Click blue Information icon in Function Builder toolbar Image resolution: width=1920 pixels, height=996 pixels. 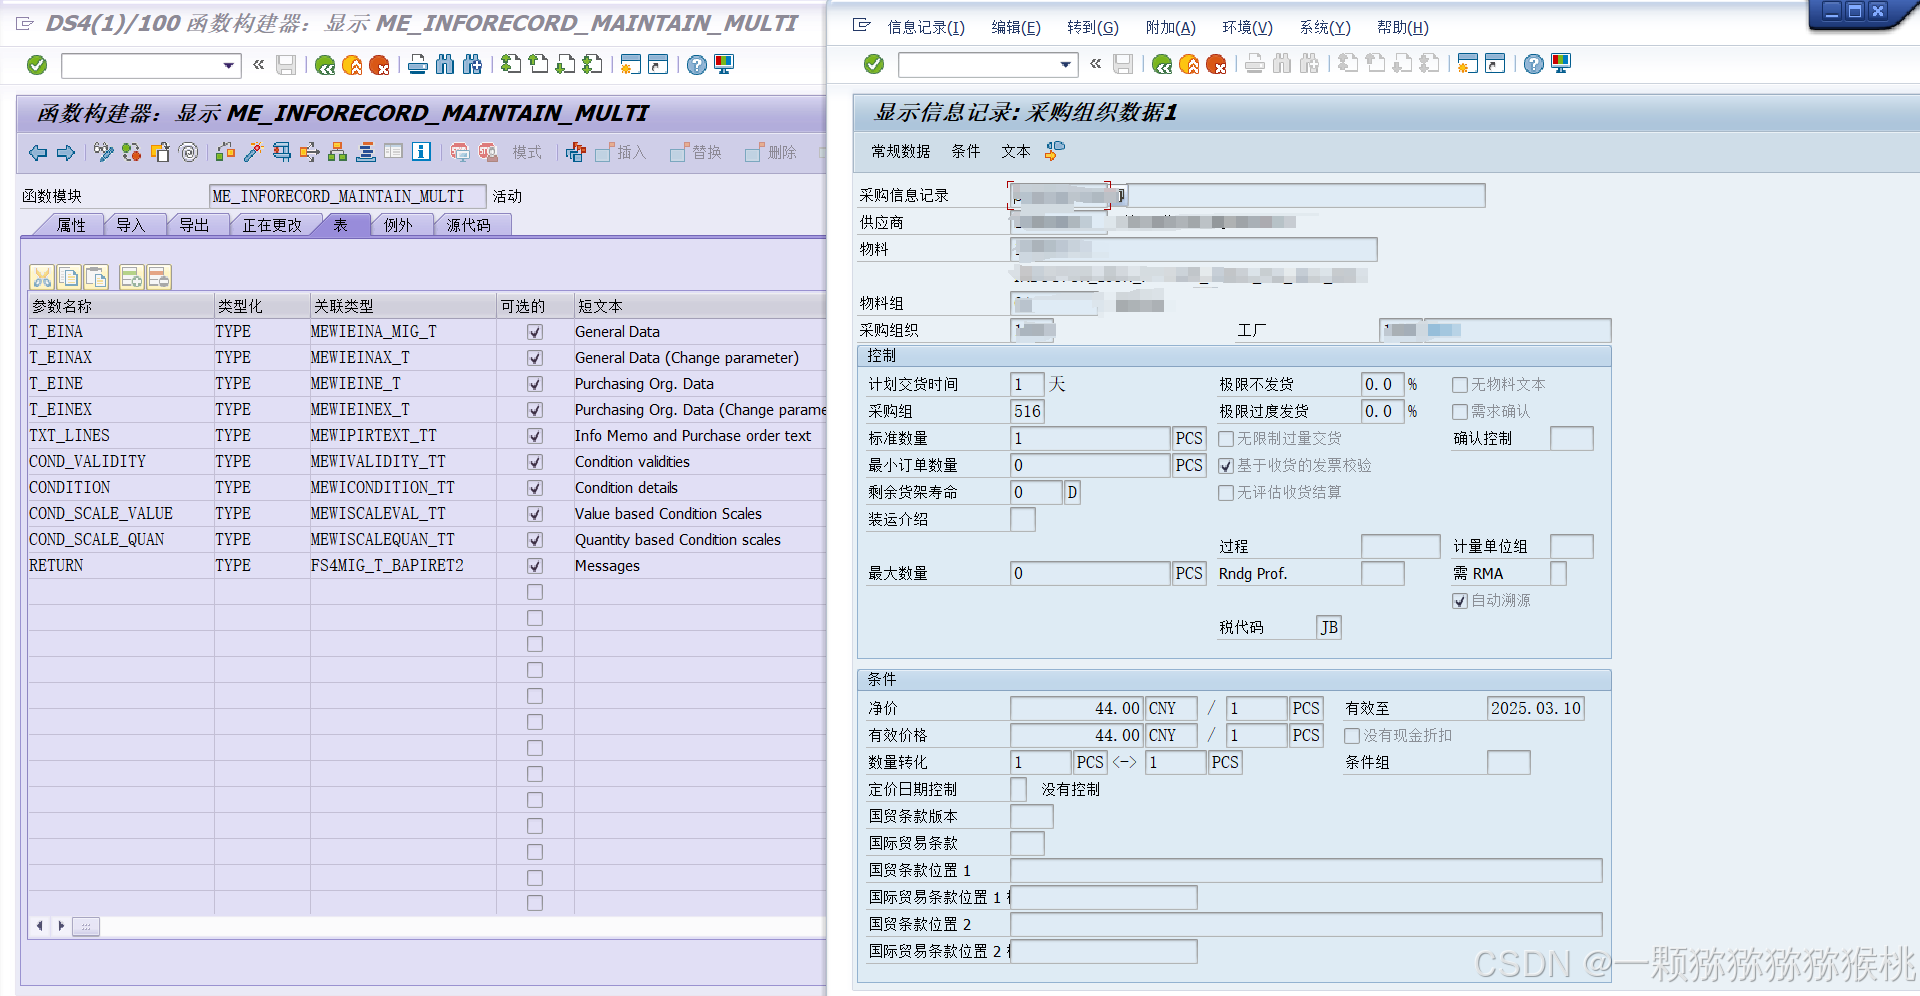(x=422, y=152)
